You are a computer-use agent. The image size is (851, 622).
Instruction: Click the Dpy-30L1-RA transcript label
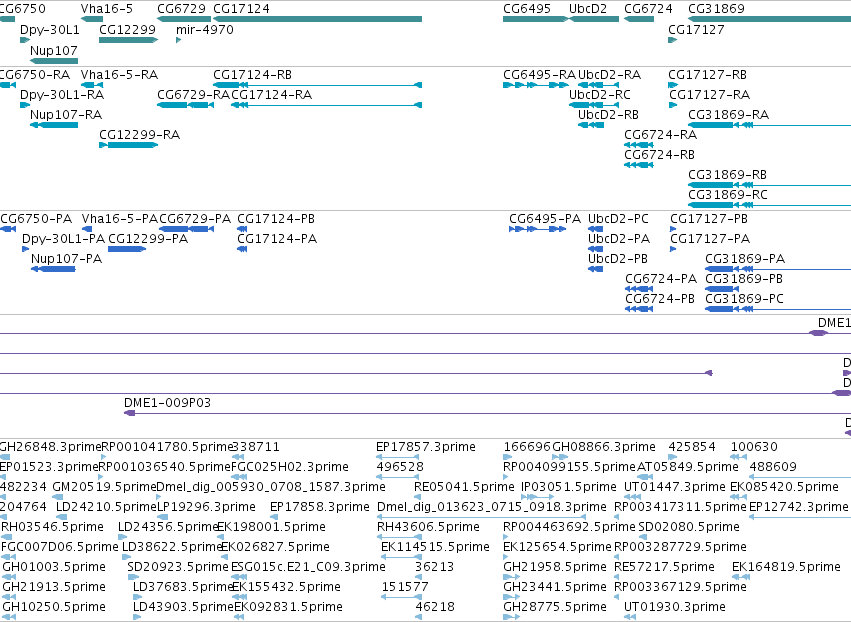62,95
